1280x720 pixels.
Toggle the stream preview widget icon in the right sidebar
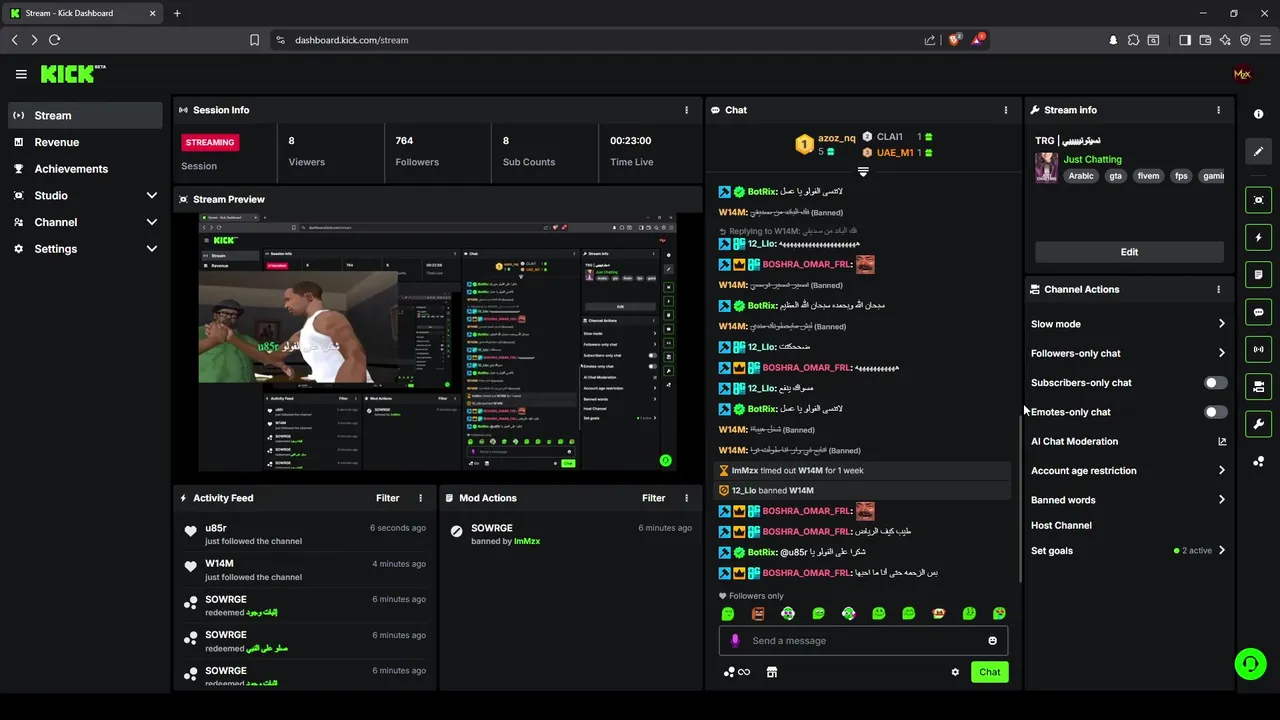tap(1258, 200)
